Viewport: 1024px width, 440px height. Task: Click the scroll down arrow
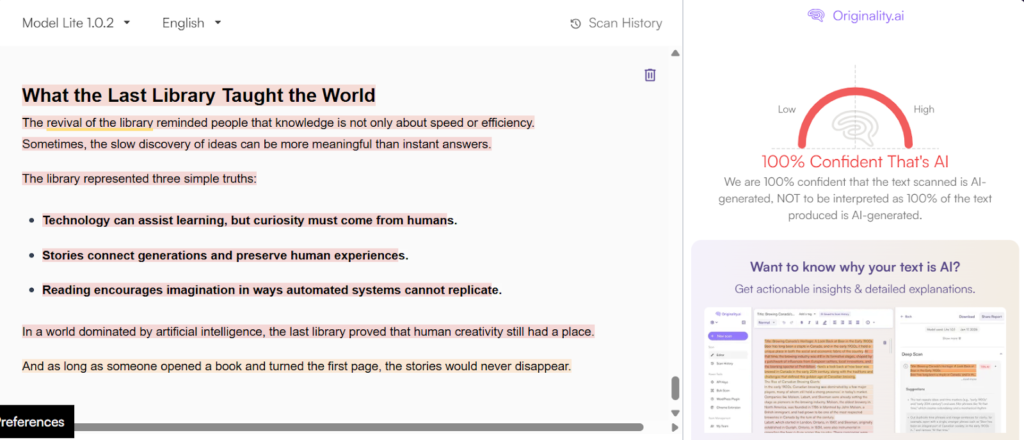click(675, 413)
